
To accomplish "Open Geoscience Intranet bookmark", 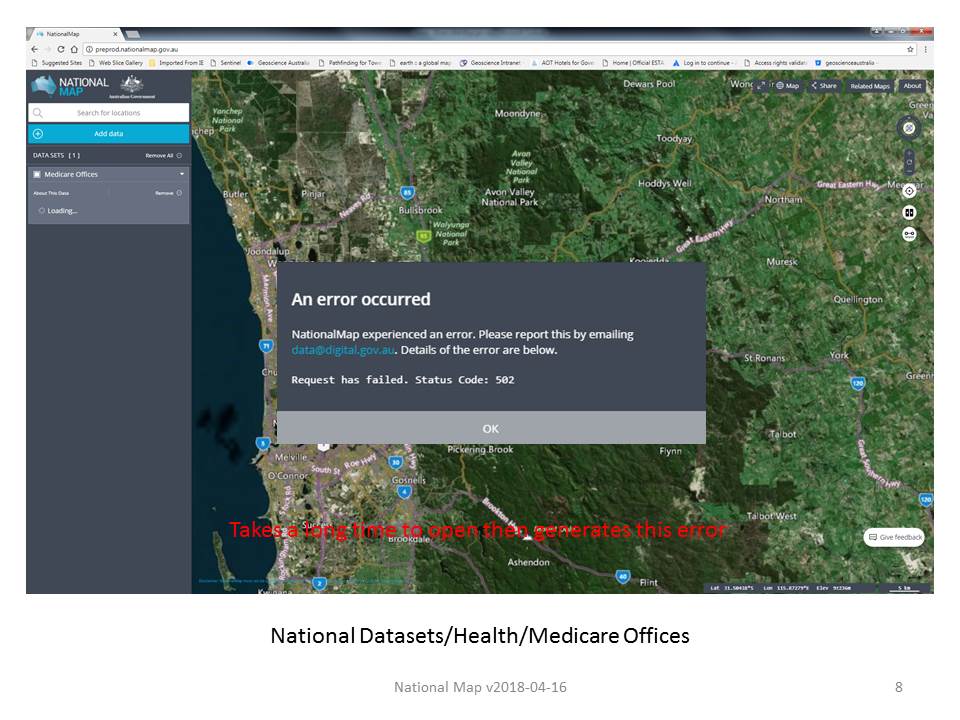I will 490,62.
